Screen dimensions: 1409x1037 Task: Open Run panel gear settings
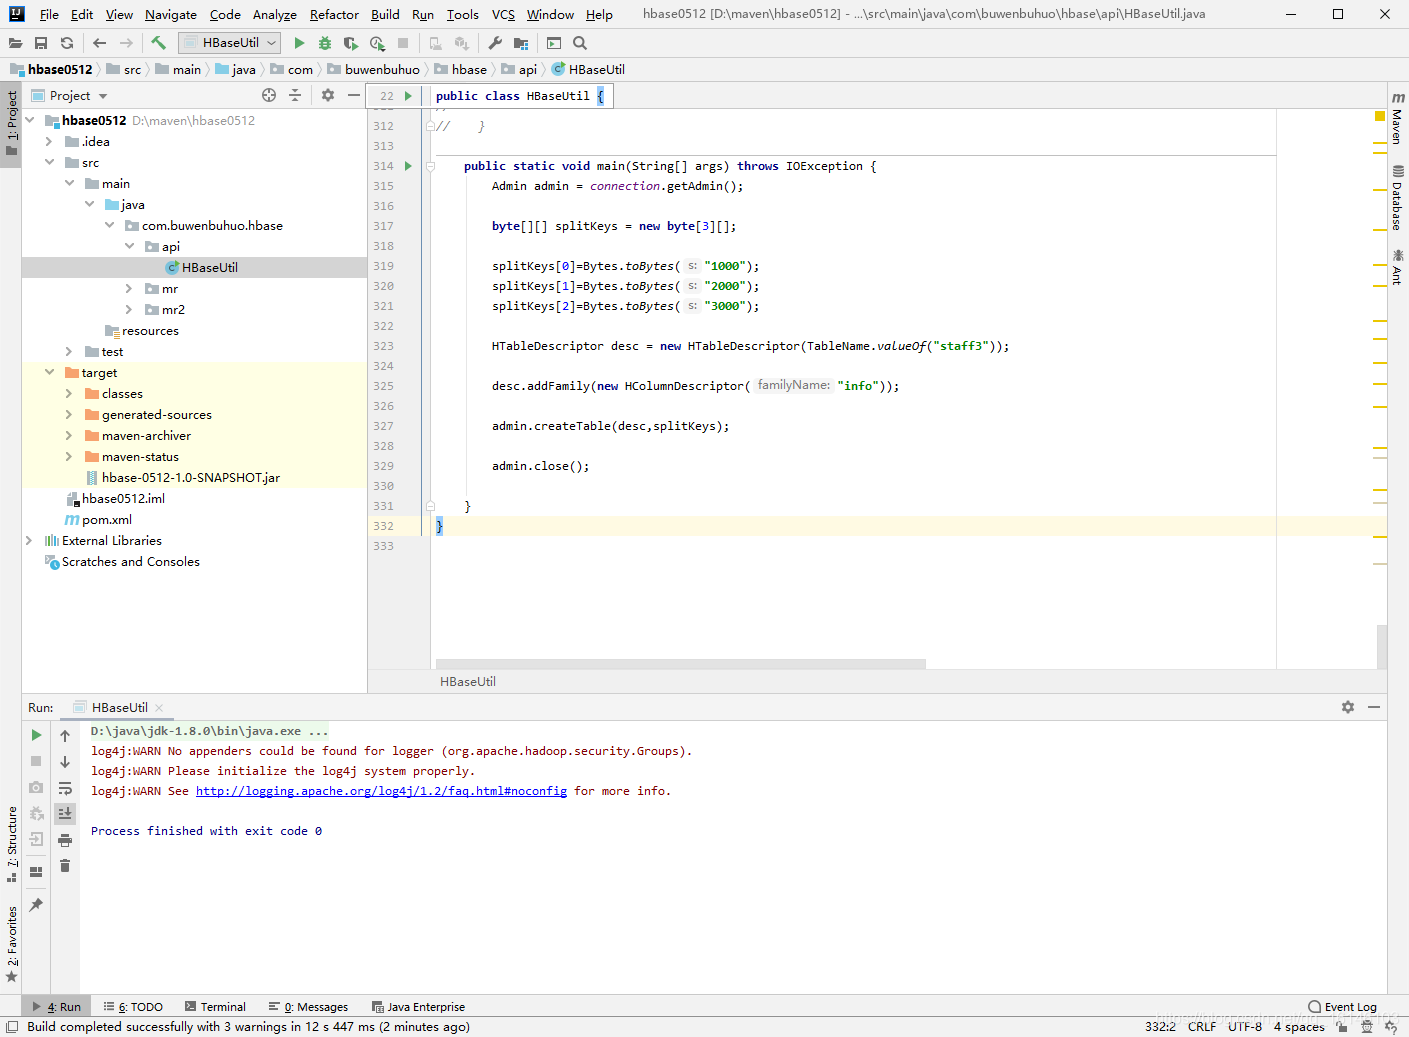(1348, 707)
